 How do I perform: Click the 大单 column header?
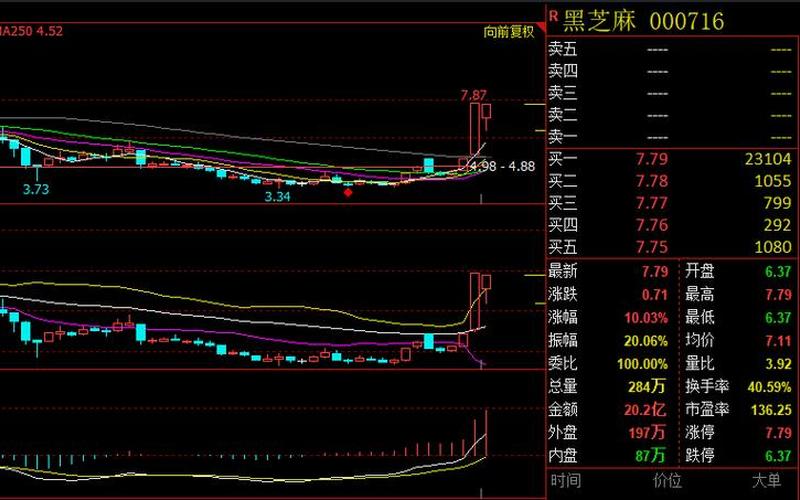pos(767,481)
